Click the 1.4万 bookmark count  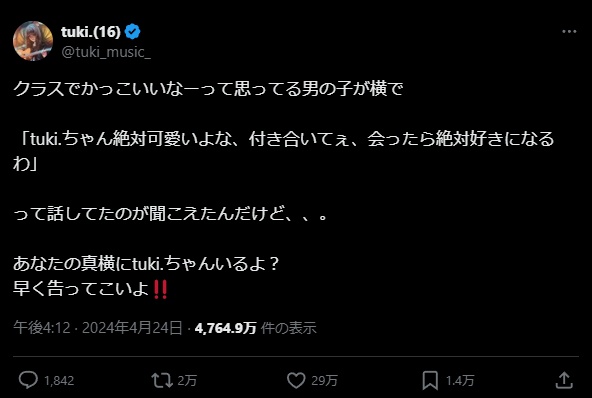[459, 381]
